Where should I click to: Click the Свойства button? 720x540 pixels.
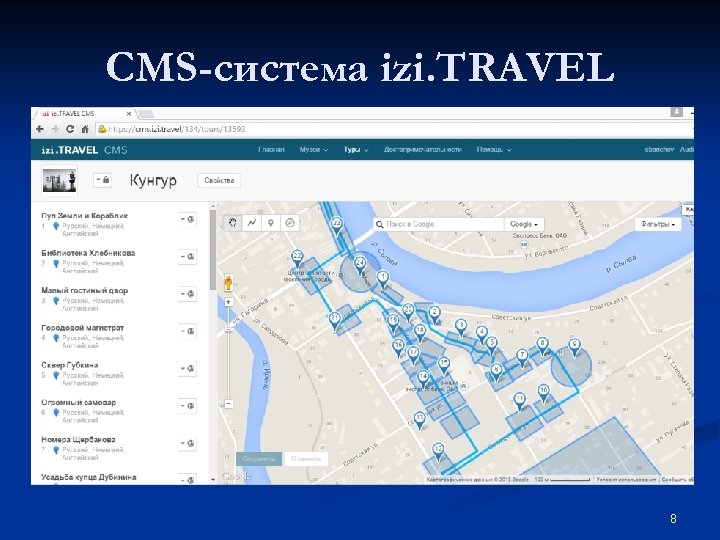click(x=219, y=180)
